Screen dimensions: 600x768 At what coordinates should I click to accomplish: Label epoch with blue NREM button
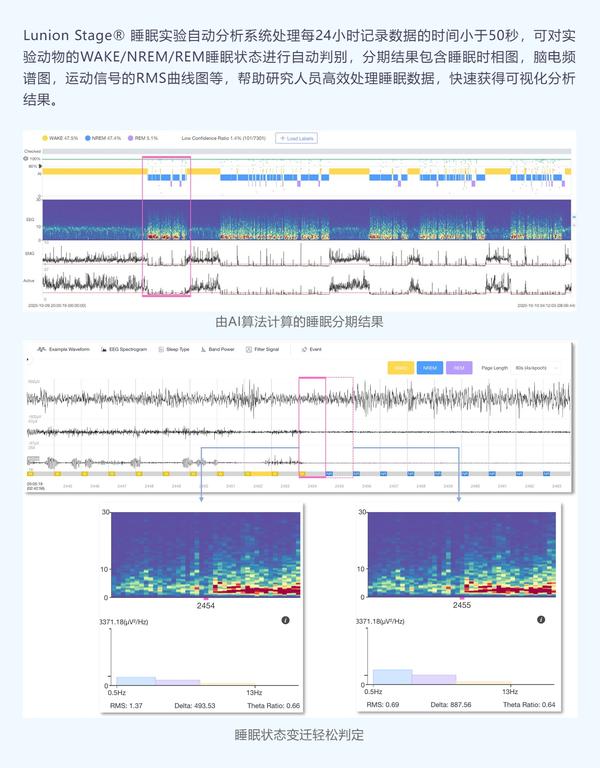430,368
